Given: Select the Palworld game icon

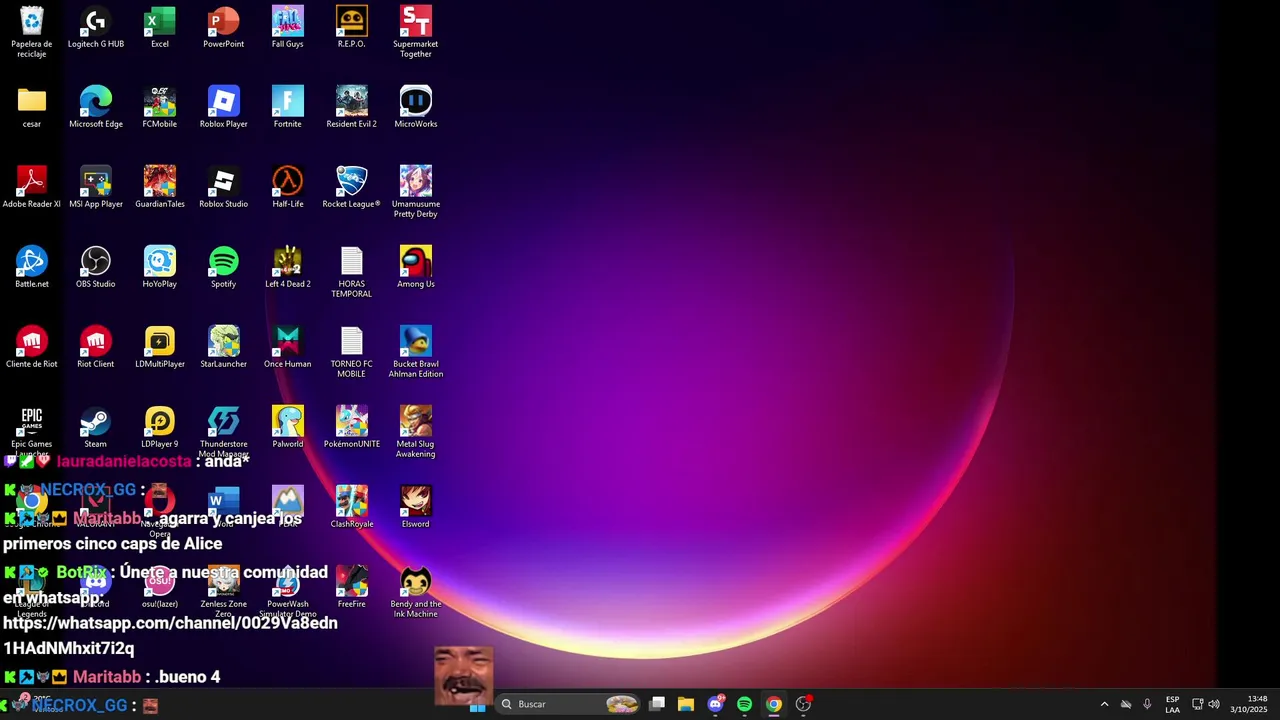Looking at the screenshot, I should click(288, 428).
